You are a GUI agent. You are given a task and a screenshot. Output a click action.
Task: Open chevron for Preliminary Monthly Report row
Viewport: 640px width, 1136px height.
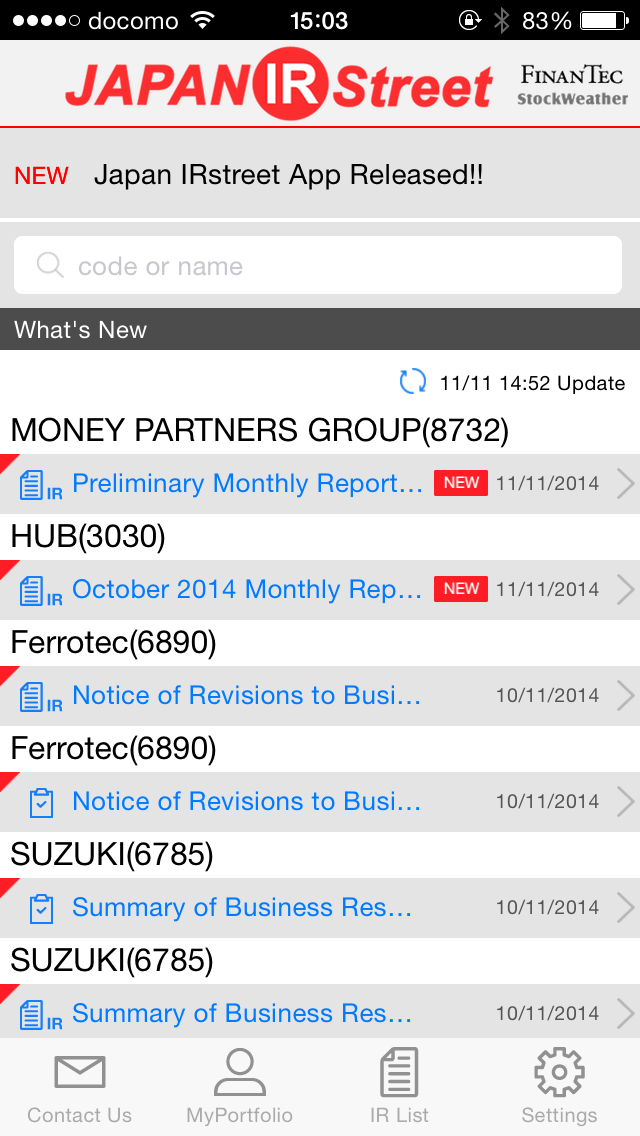(x=626, y=484)
